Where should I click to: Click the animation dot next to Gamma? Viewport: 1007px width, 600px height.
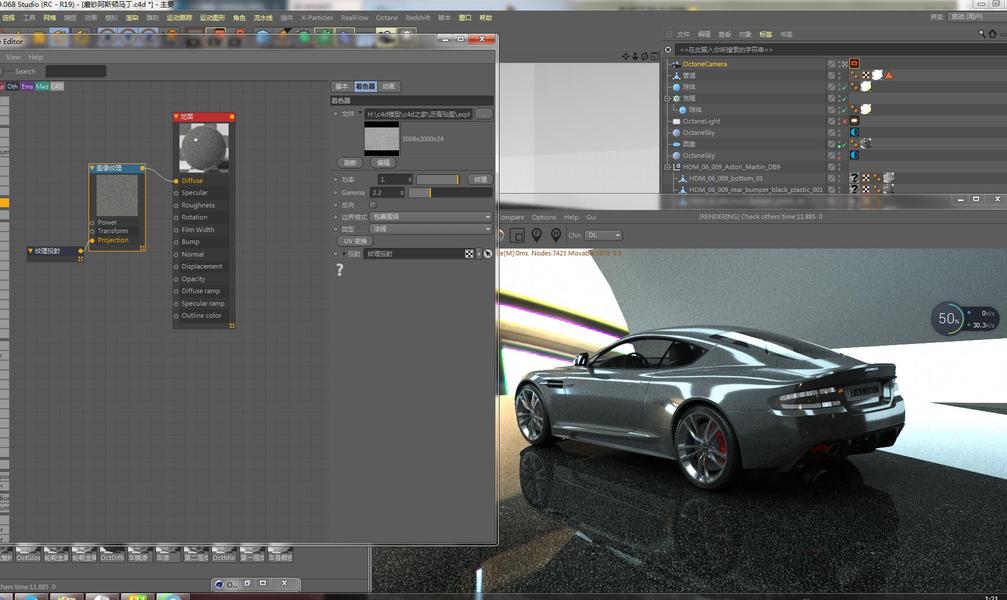335,193
